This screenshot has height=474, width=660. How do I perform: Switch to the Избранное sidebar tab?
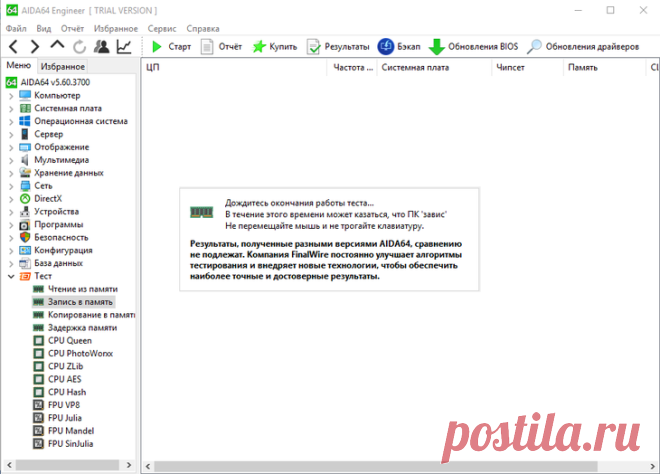[63, 67]
